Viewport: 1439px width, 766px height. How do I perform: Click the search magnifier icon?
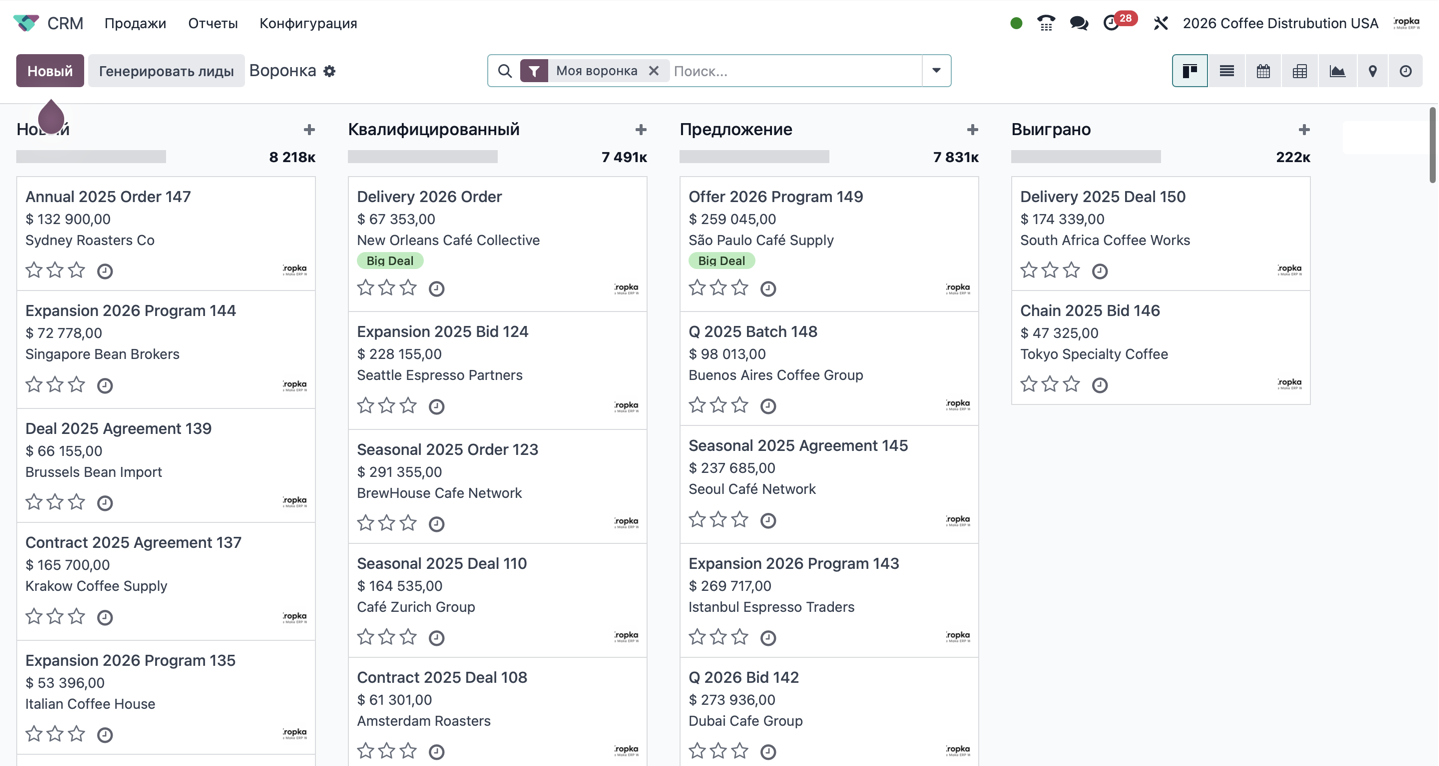[x=505, y=71]
